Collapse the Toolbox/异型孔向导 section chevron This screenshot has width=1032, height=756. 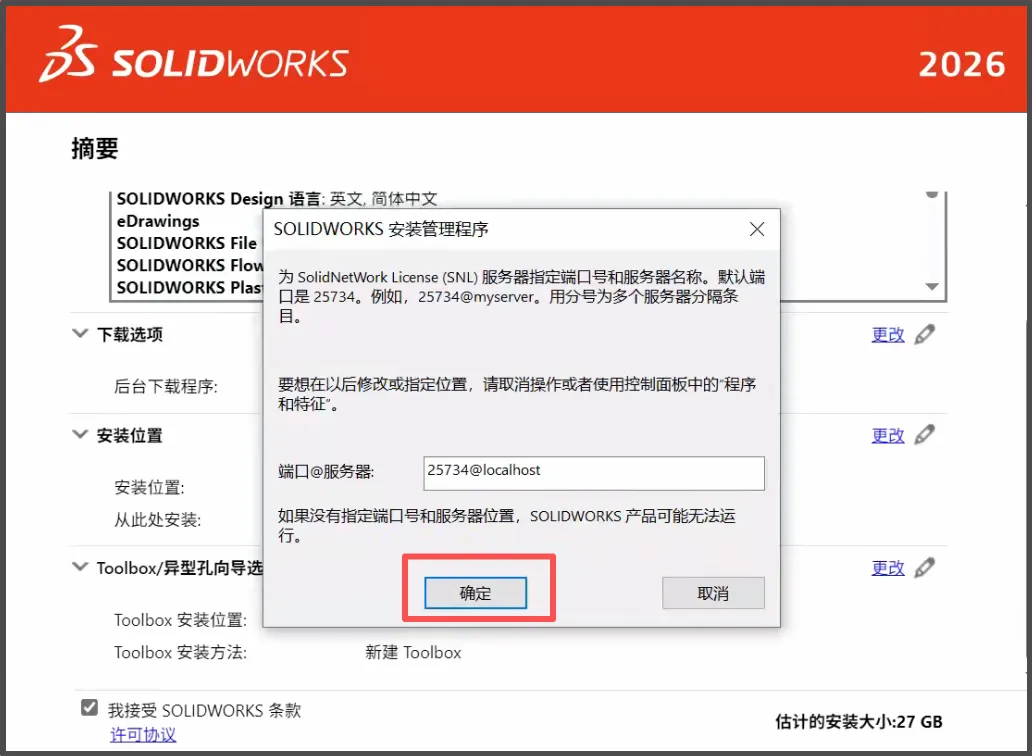click(80, 567)
